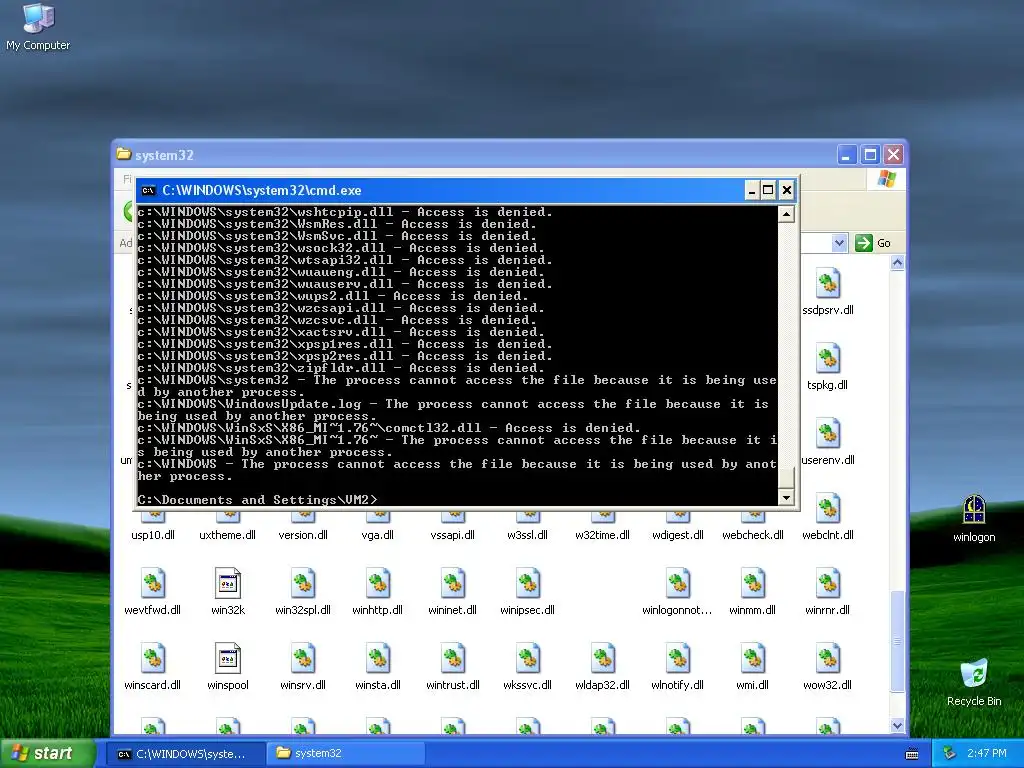Screen dimensions: 1024x768
Task: Select the winsta.dll file icon
Action: [x=377, y=658]
